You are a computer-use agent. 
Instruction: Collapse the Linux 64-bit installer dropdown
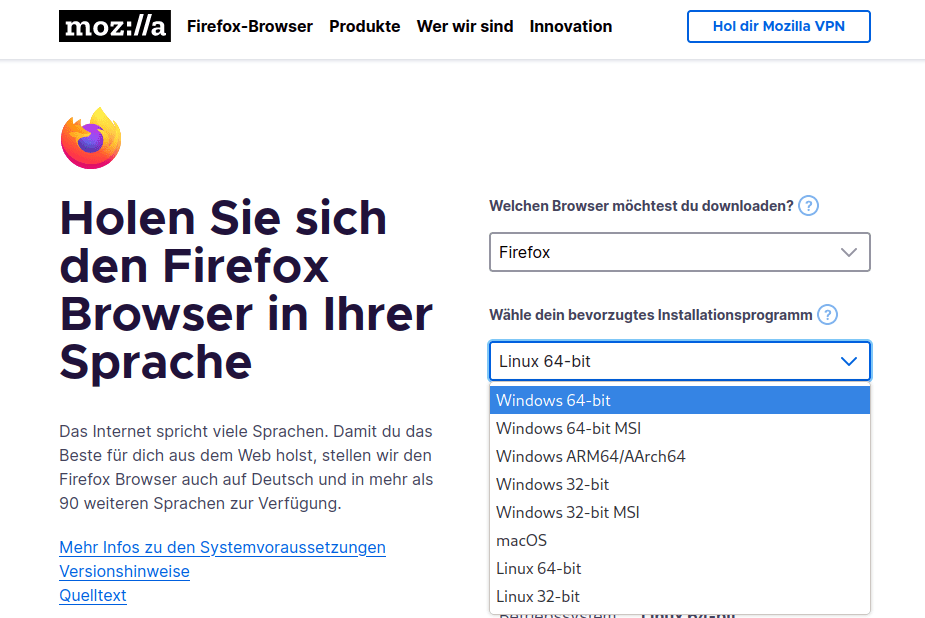tap(680, 361)
